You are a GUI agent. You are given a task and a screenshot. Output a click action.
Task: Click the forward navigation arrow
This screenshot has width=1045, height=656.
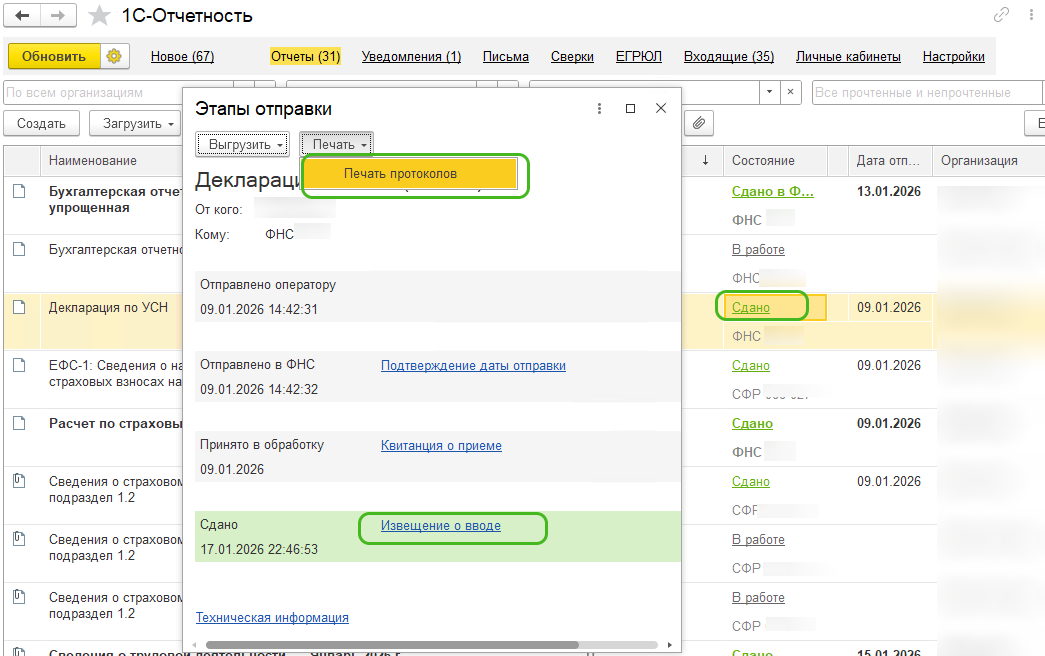tap(58, 16)
